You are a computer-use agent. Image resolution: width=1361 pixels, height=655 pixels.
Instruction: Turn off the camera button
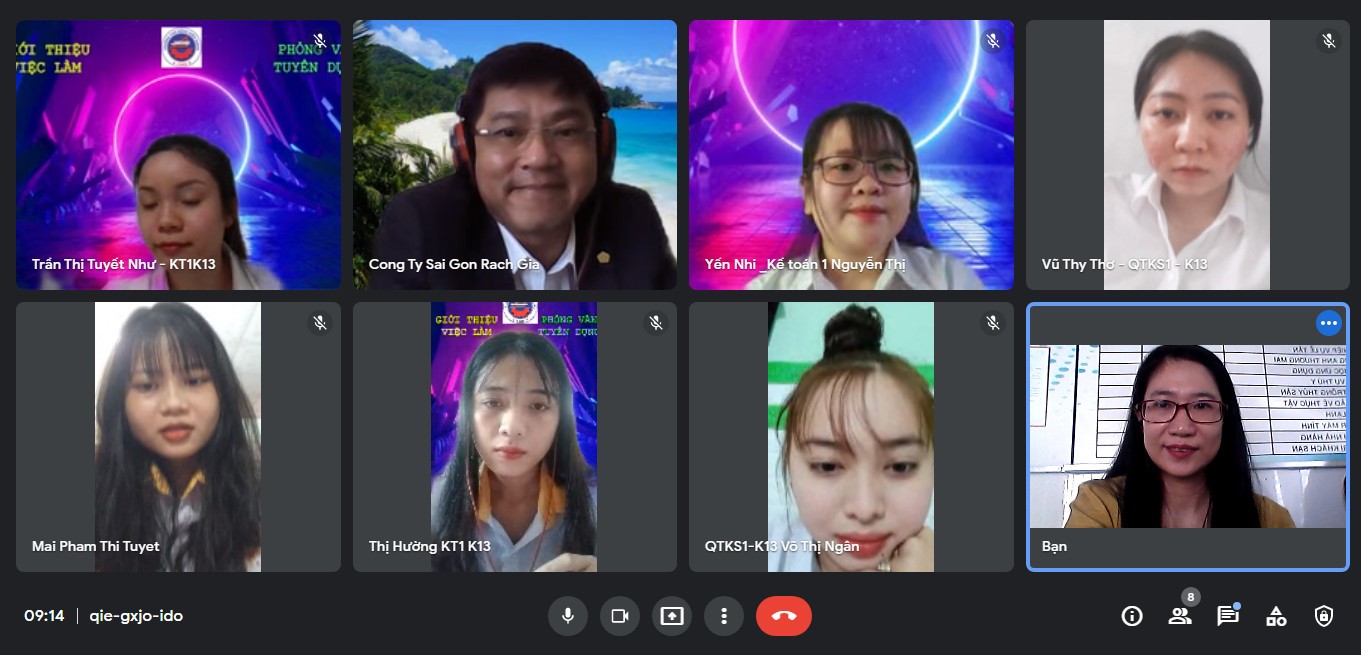point(620,616)
